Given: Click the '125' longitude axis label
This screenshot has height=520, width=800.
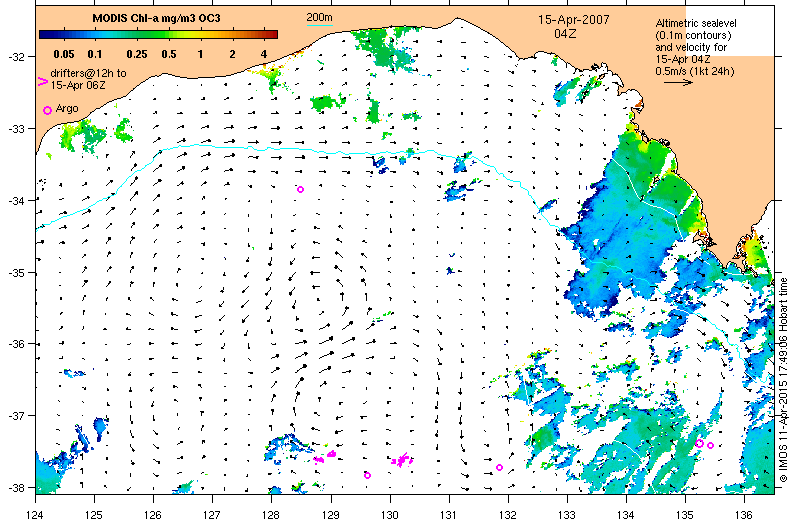Looking at the screenshot, I should point(94,514).
